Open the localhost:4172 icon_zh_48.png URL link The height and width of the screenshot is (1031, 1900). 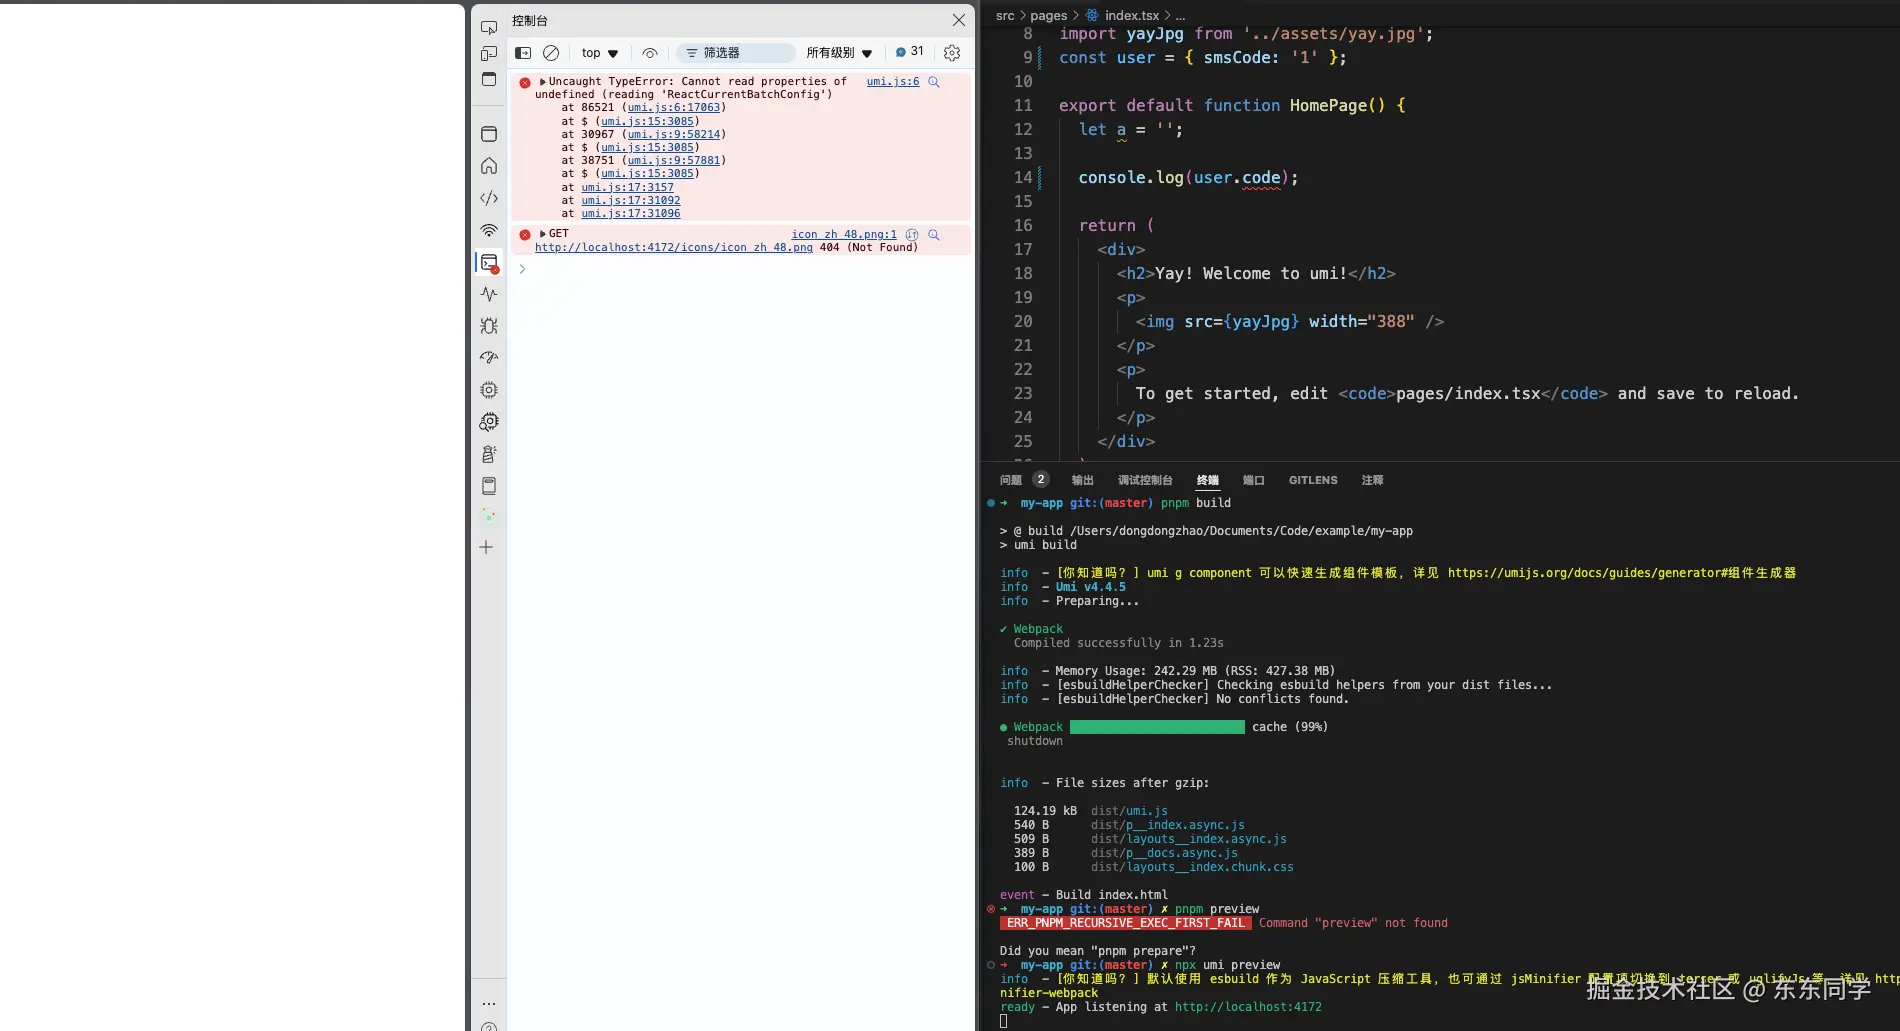coord(673,248)
